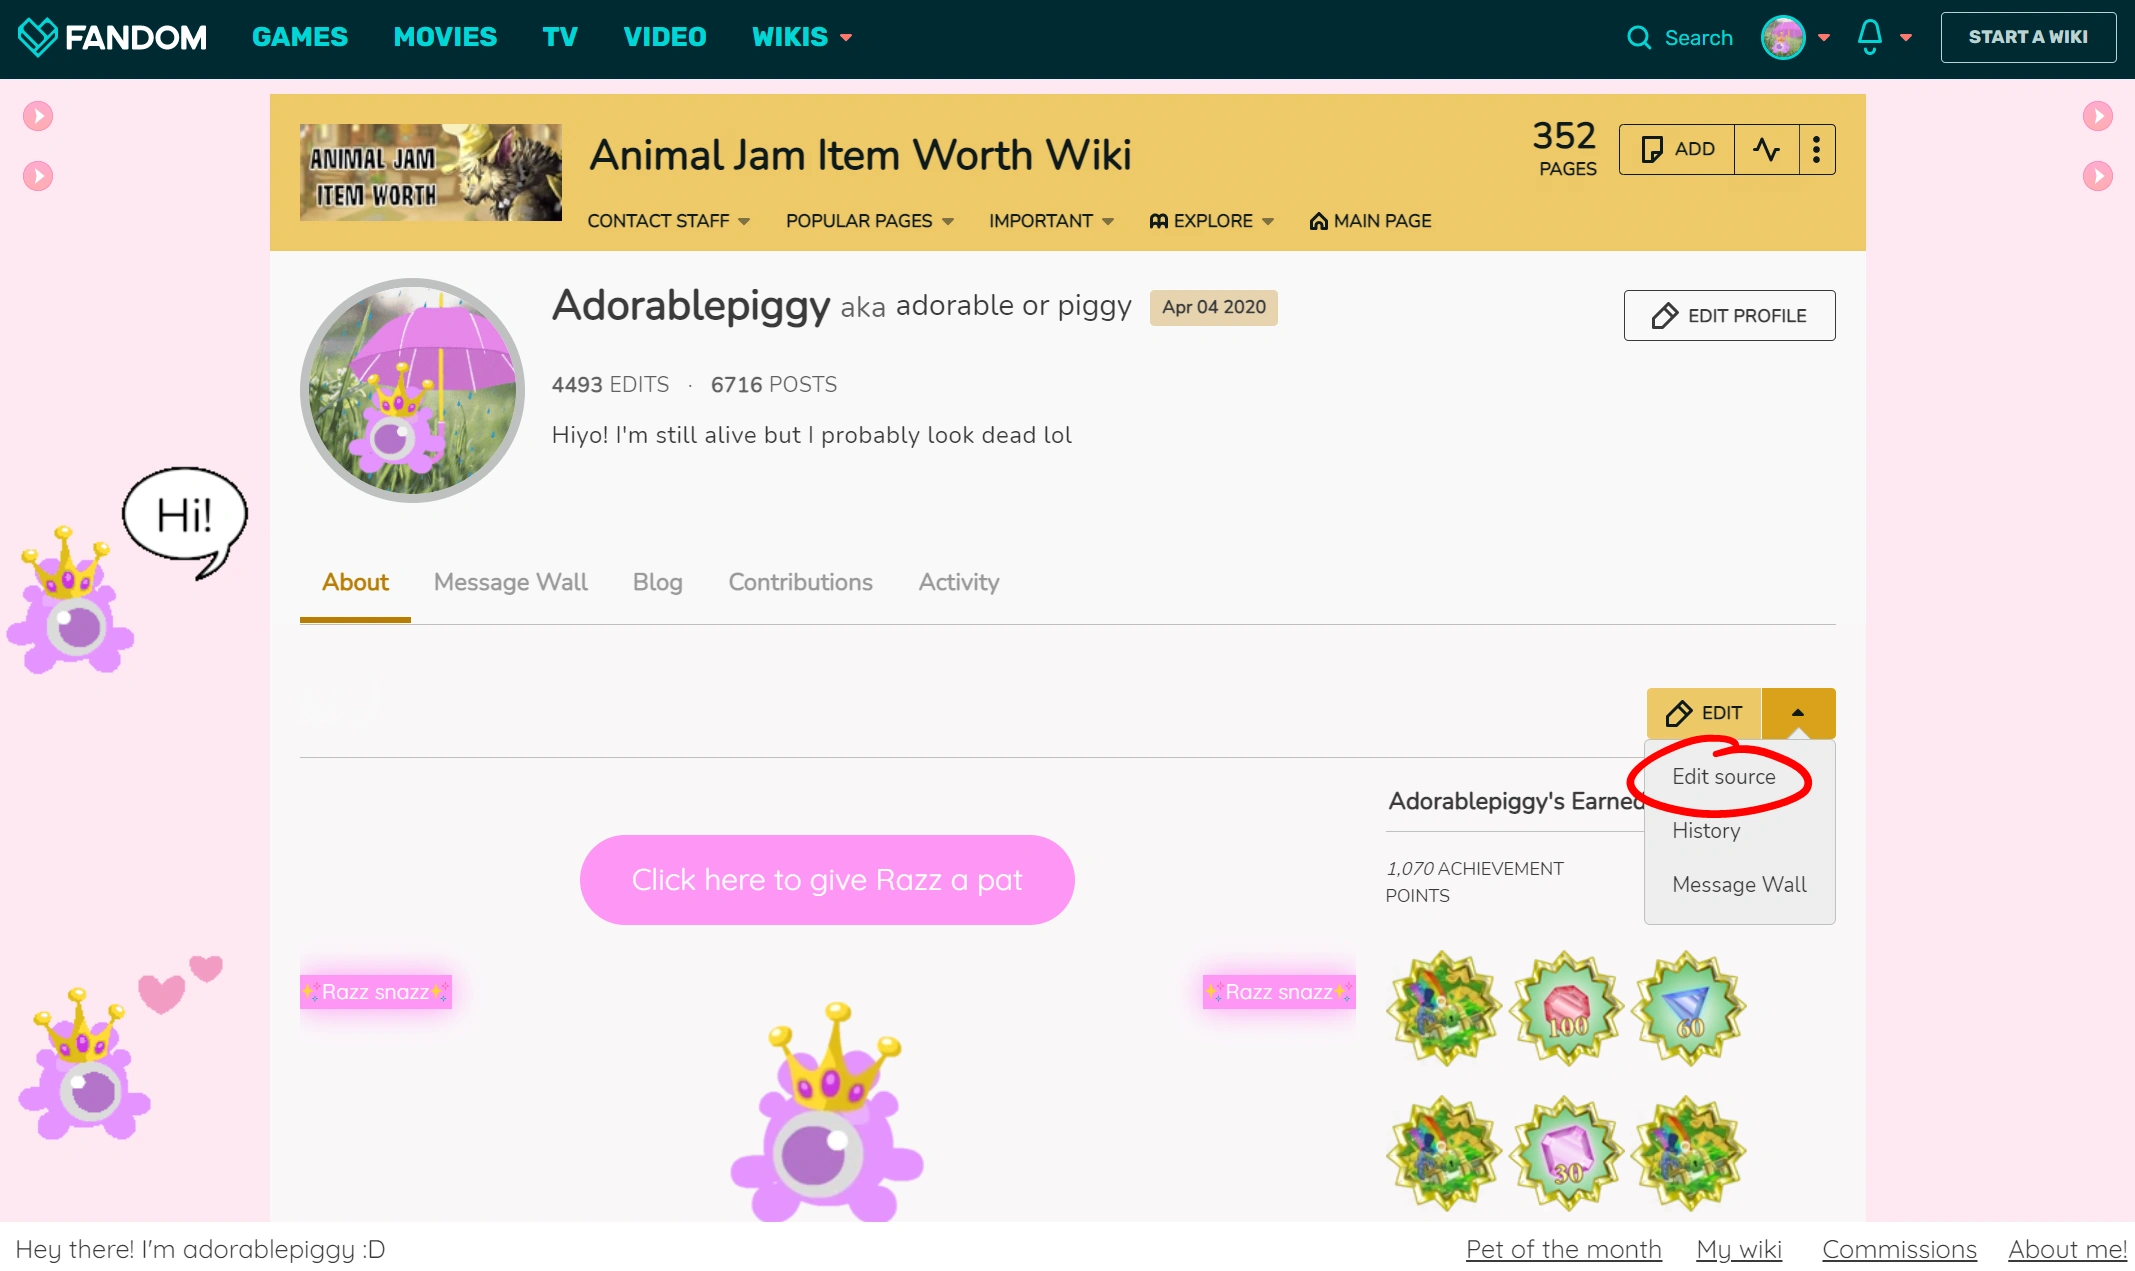The image size is (2135, 1271).
Task: Click the top-left pink play arrow
Action: point(38,116)
